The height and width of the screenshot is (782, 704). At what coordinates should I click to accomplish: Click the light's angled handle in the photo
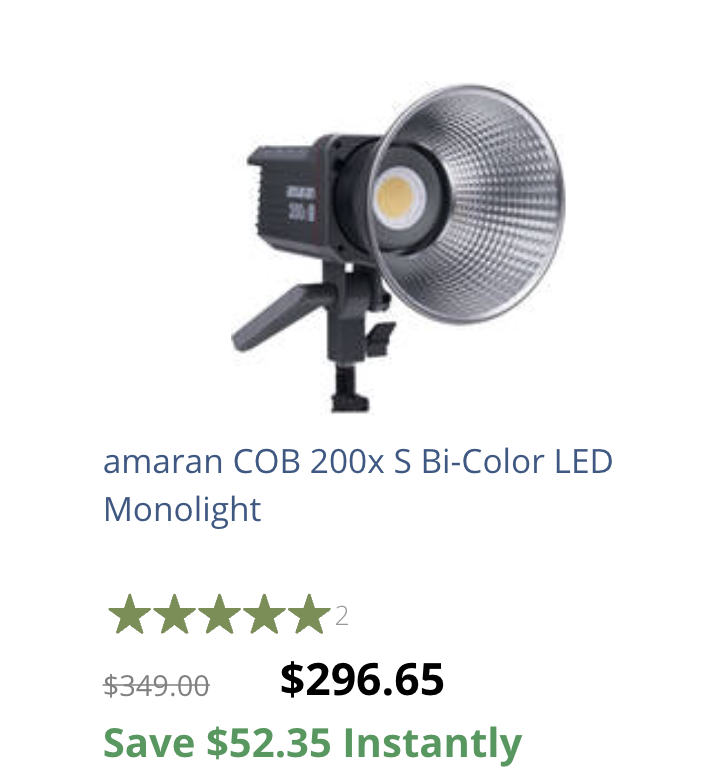277,316
